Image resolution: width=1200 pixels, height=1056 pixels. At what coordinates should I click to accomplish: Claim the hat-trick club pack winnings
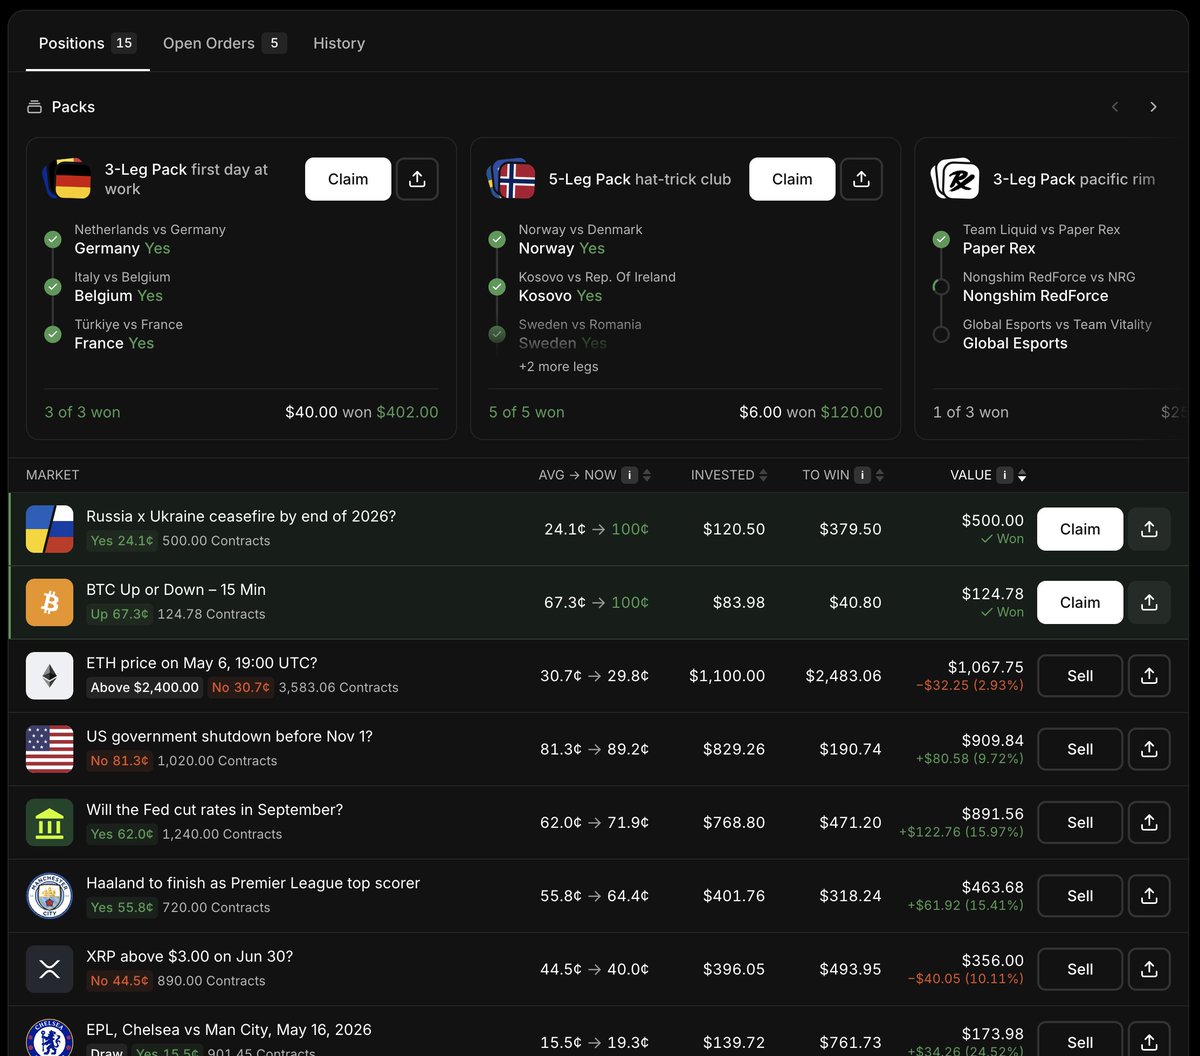pyautogui.click(x=792, y=179)
